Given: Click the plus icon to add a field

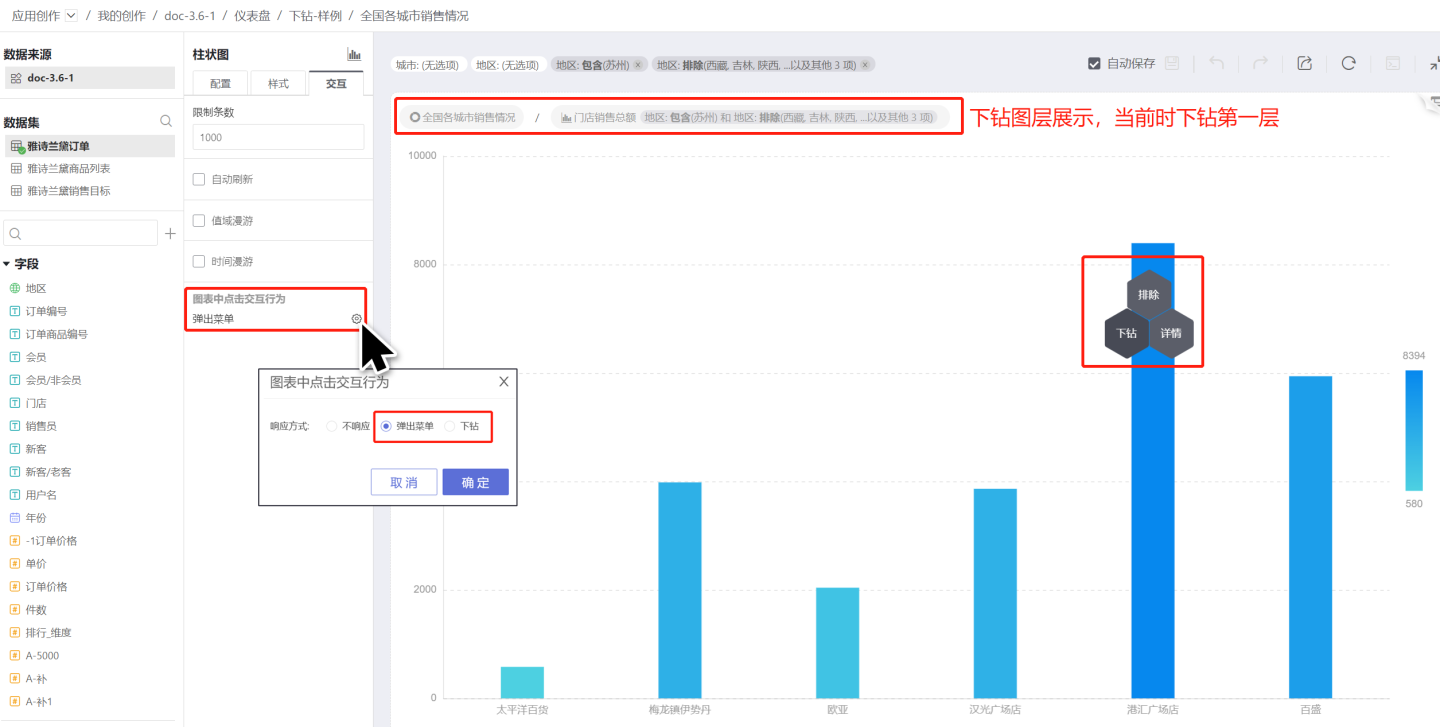Looking at the screenshot, I should [x=170, y=233].
